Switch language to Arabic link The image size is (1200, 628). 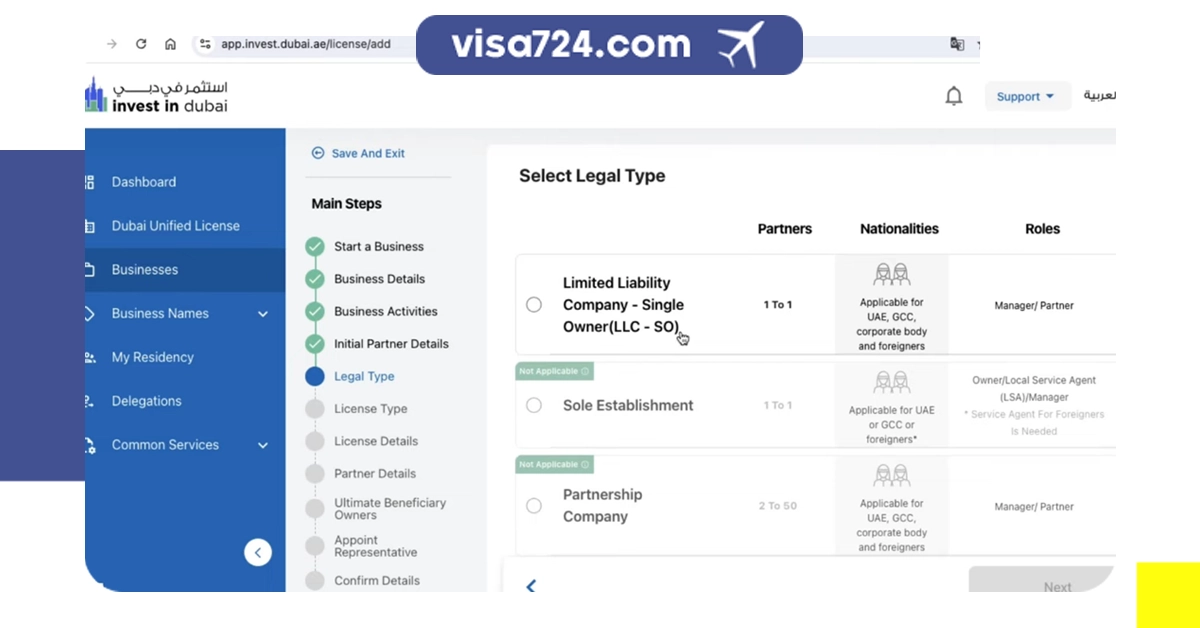pos(1100,96)
